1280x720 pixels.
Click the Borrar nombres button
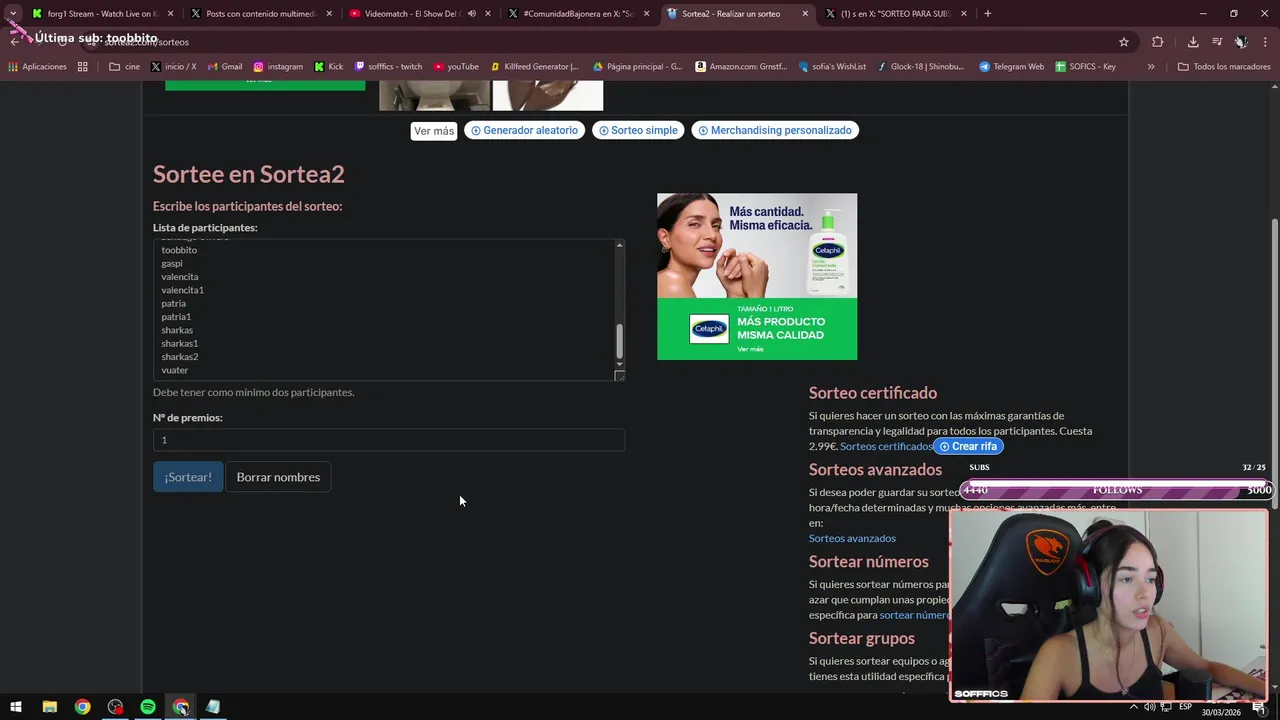(278, 477)
